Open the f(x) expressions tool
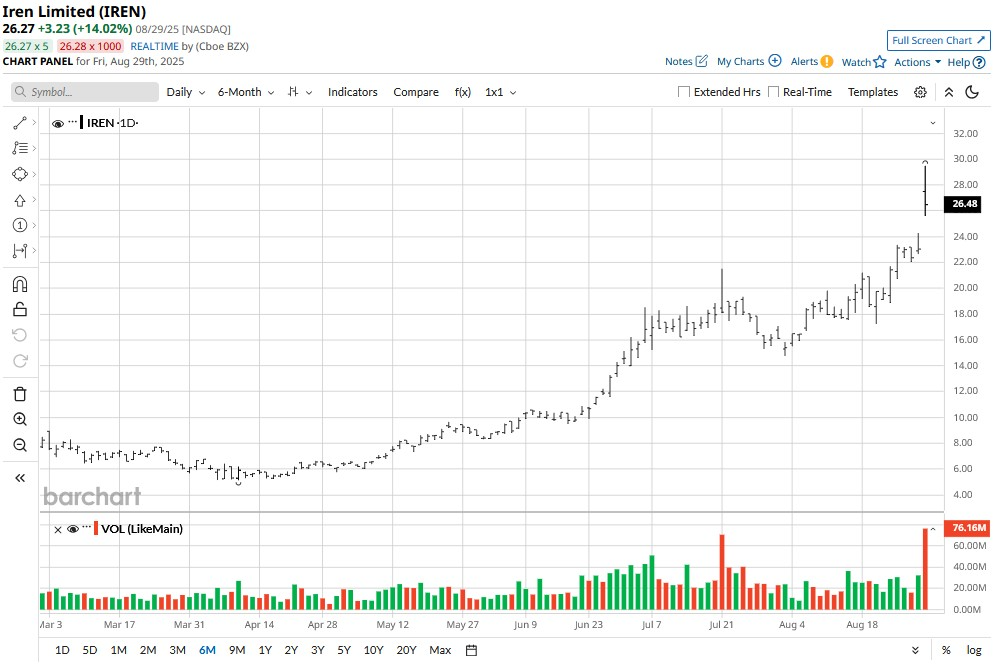Screen dimensions: 993x666 pyautogui.click(x=462, y=92)
